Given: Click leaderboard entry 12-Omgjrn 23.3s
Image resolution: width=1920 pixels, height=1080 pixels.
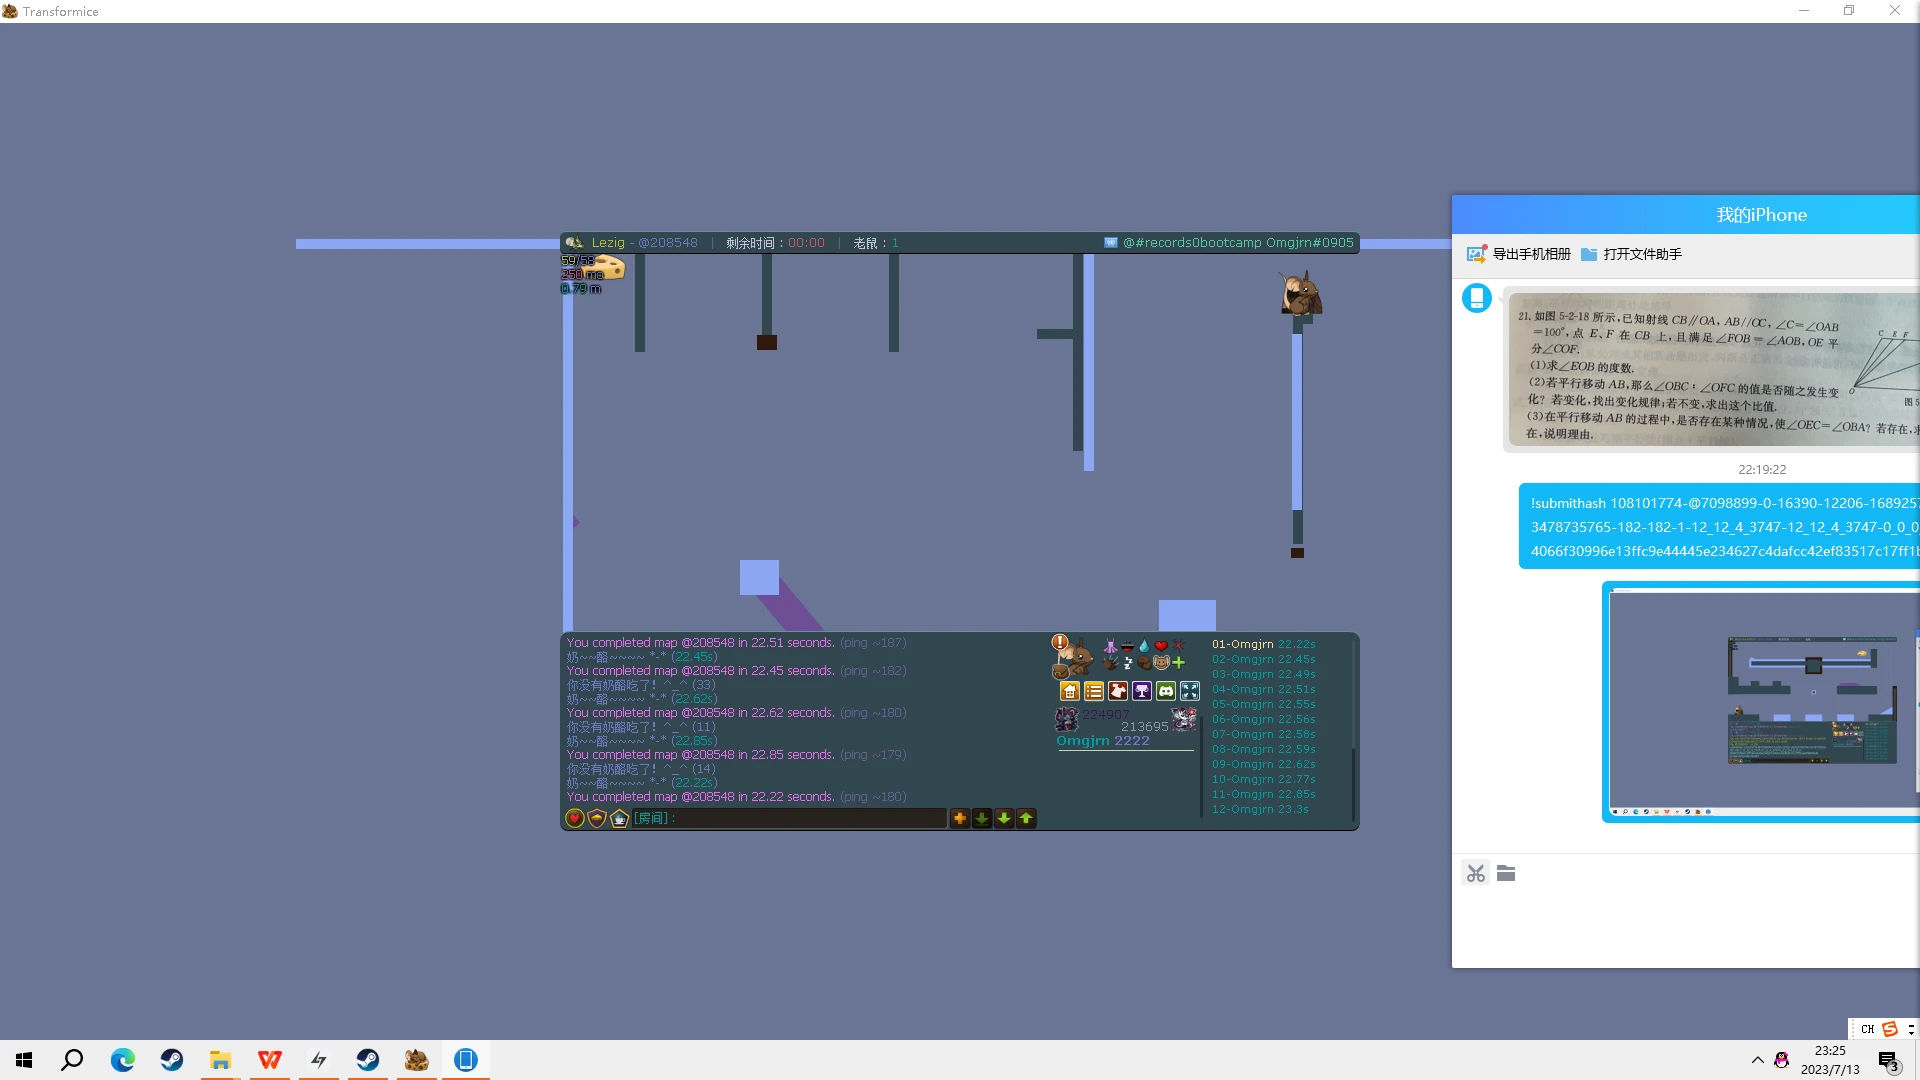Looking at the screenshot, I should (x=1260, y=810).
